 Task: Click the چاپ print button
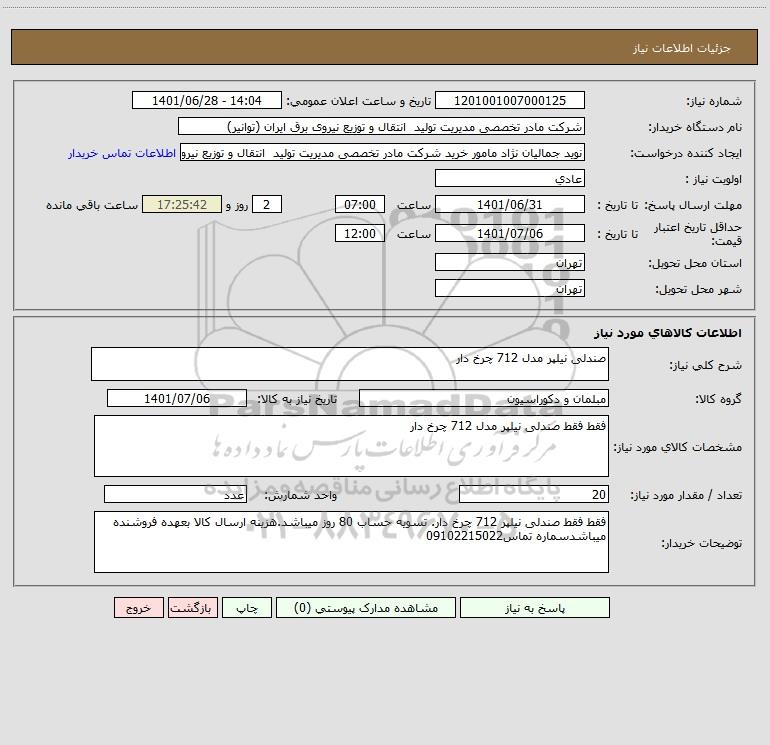click(247, 607)
